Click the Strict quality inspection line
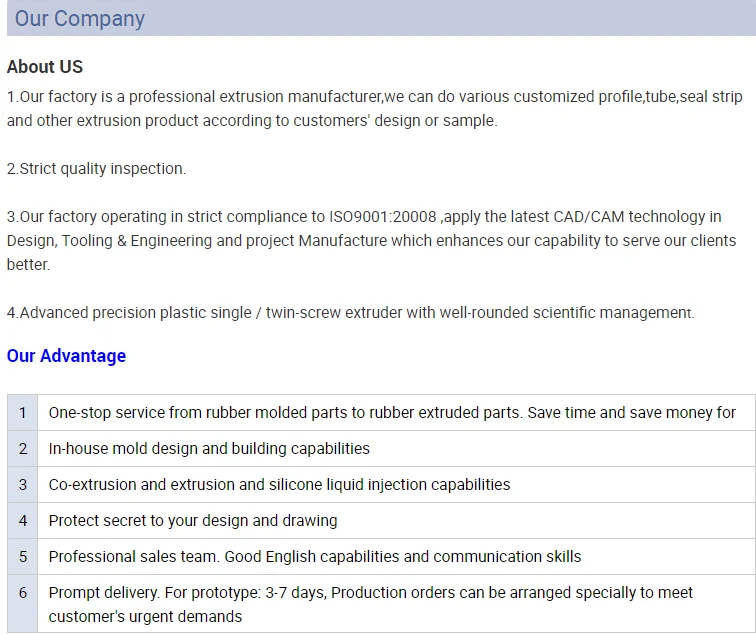Viewport: 756px width, 634px height. (96, 169)
